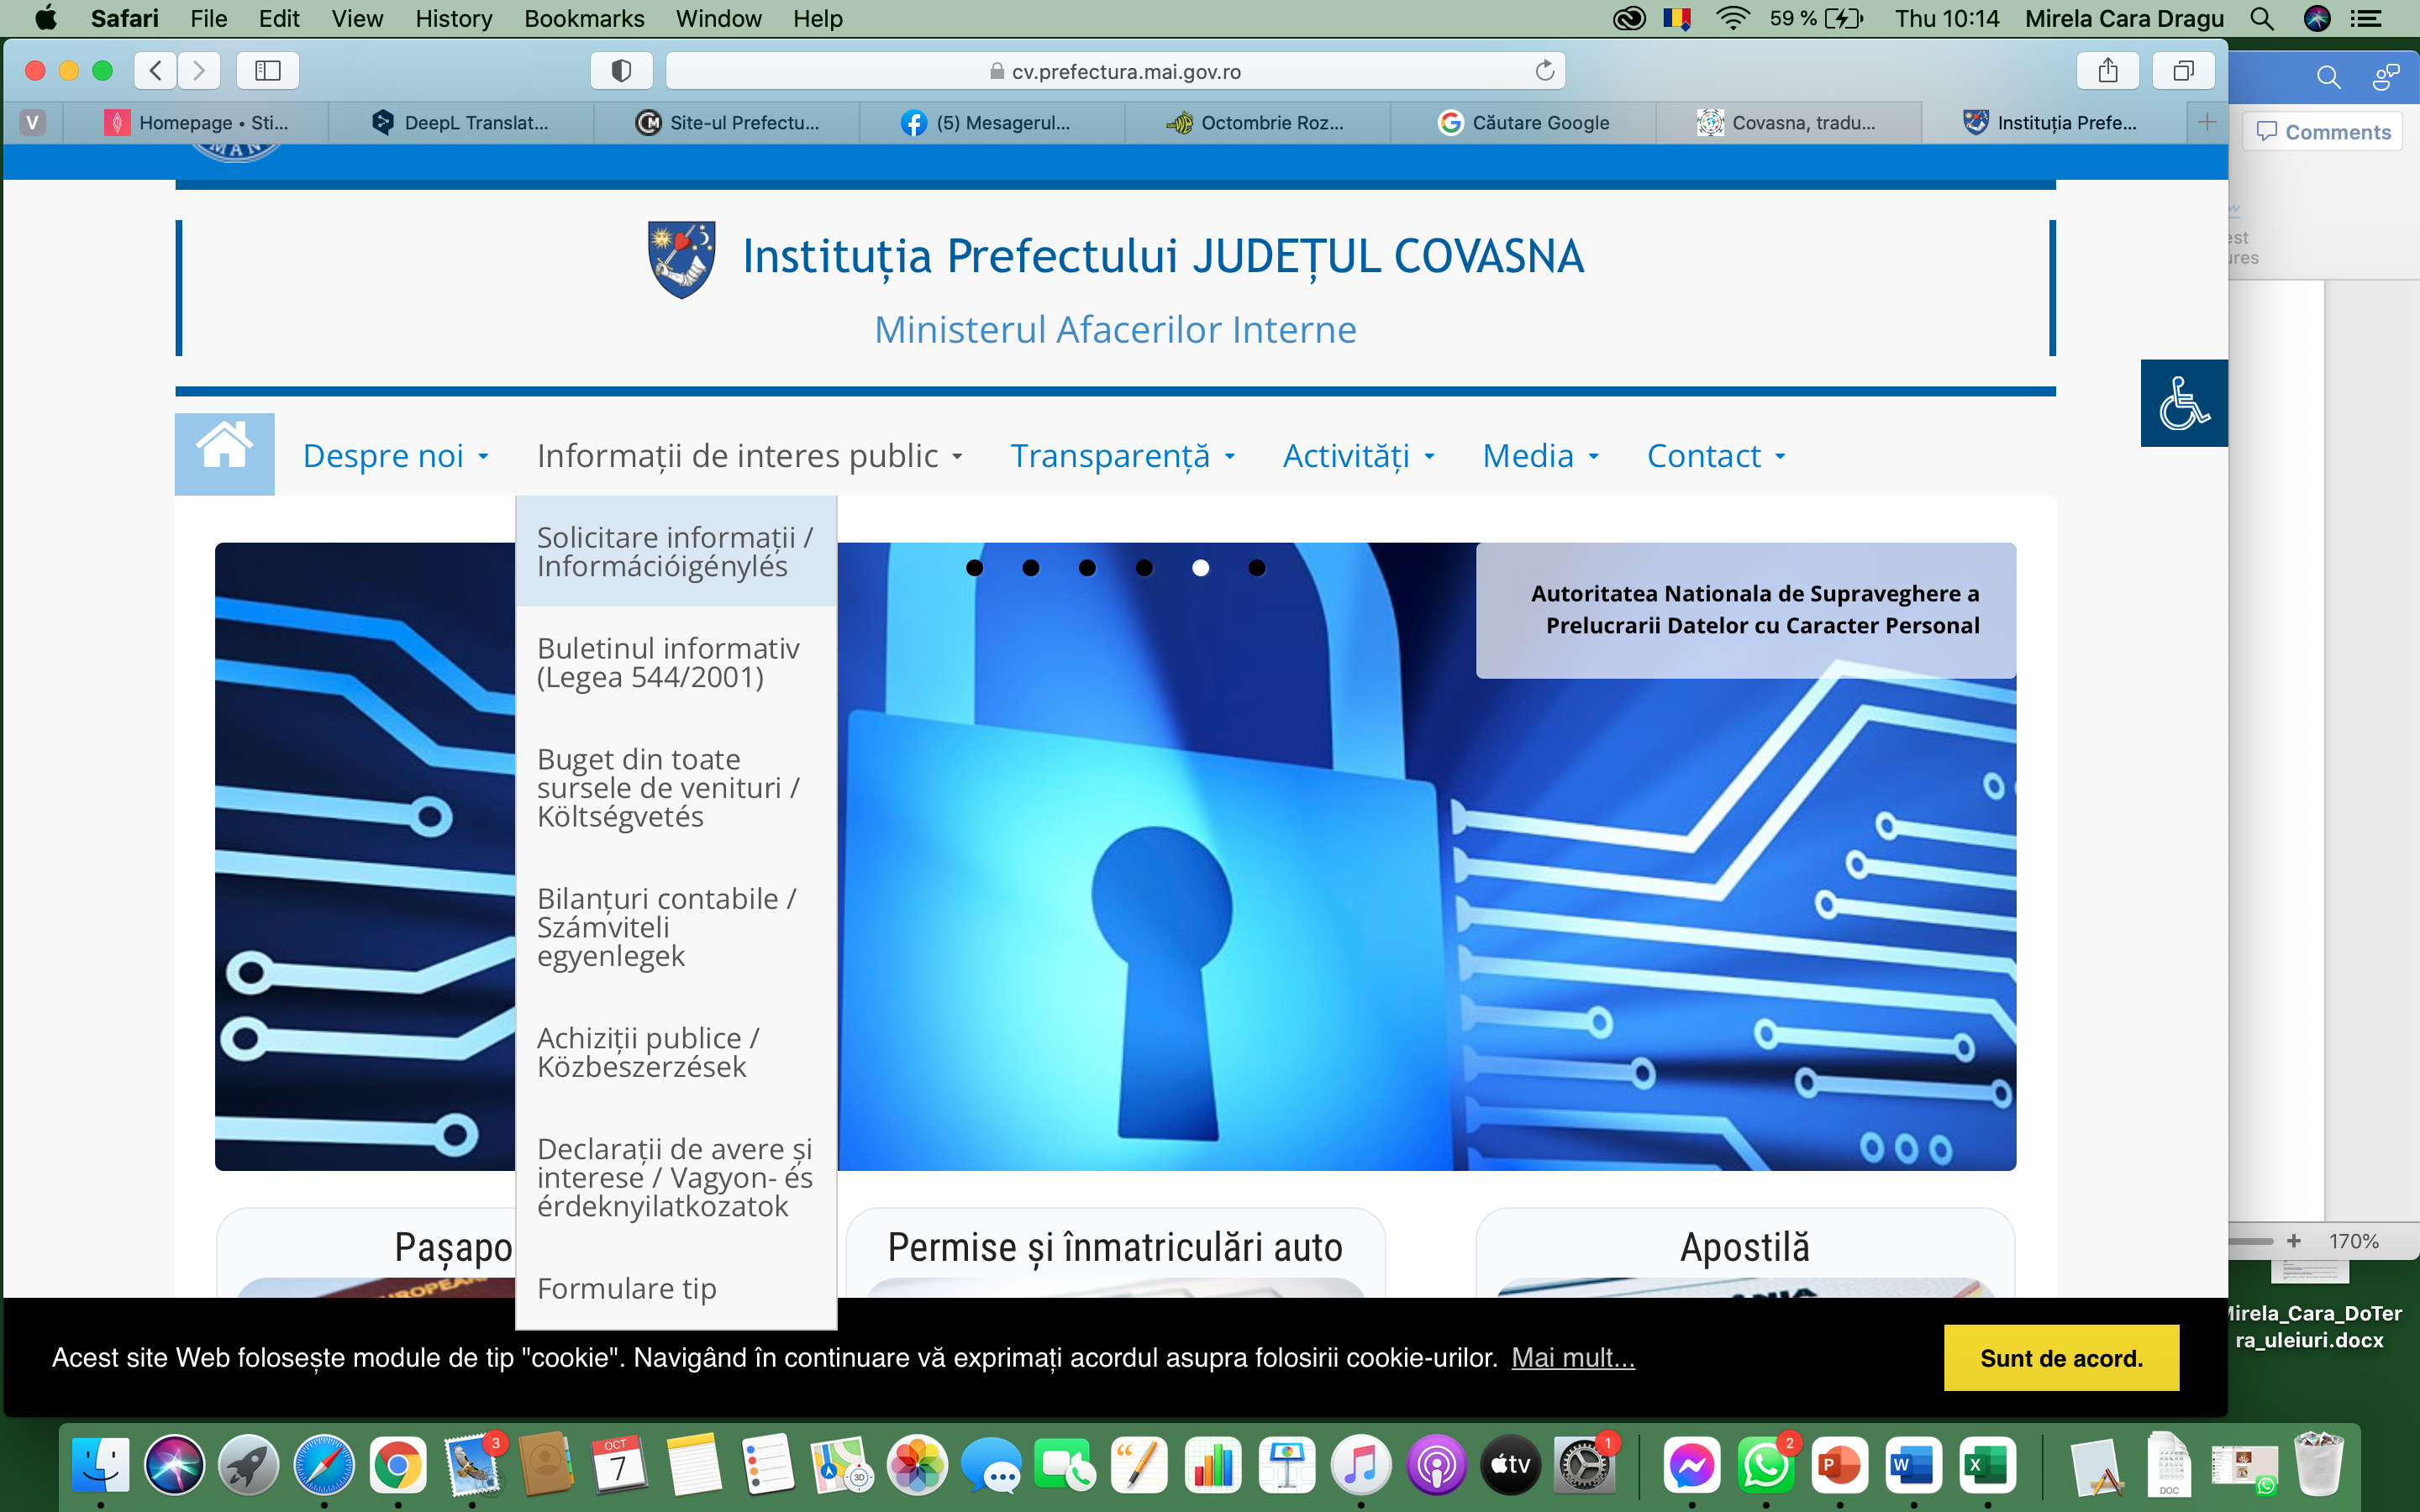Image resolution: width=2420 pixels, height=1512 pixels.
Task: Show Safari sidebar panel
Action: pyautogui.click(x=267, y=70)
